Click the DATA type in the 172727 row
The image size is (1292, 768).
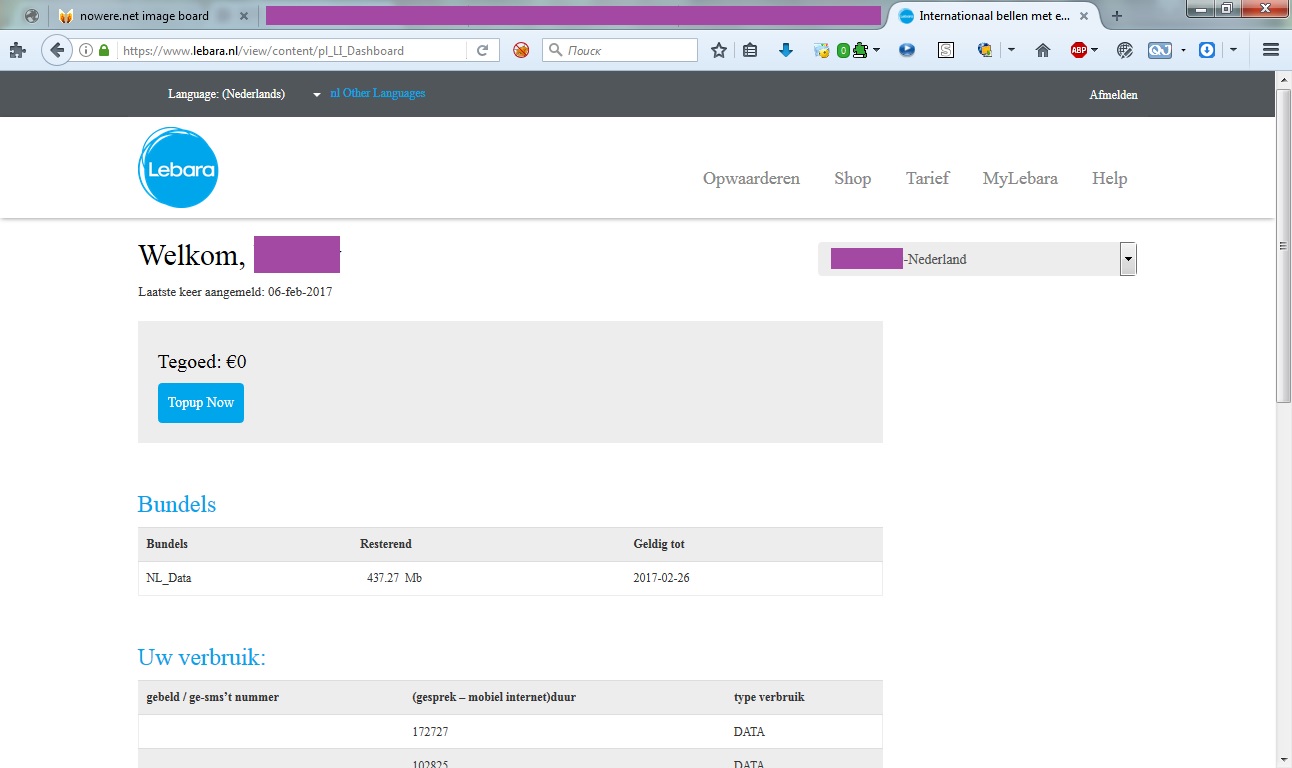pos(749,732)
